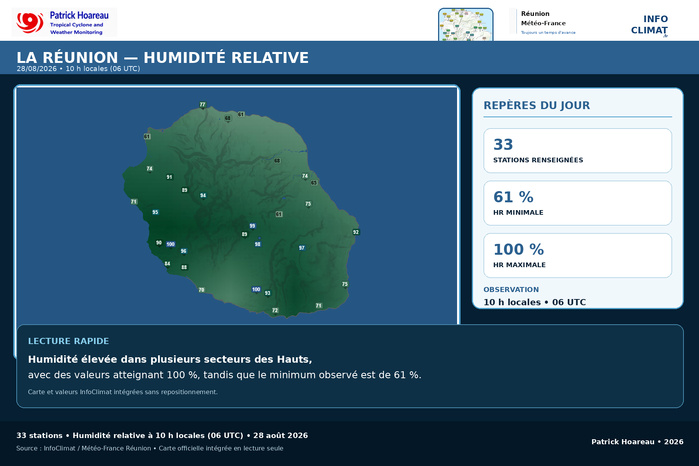Select the station marker showing 94
699x466 pixels.
point(203,195)
